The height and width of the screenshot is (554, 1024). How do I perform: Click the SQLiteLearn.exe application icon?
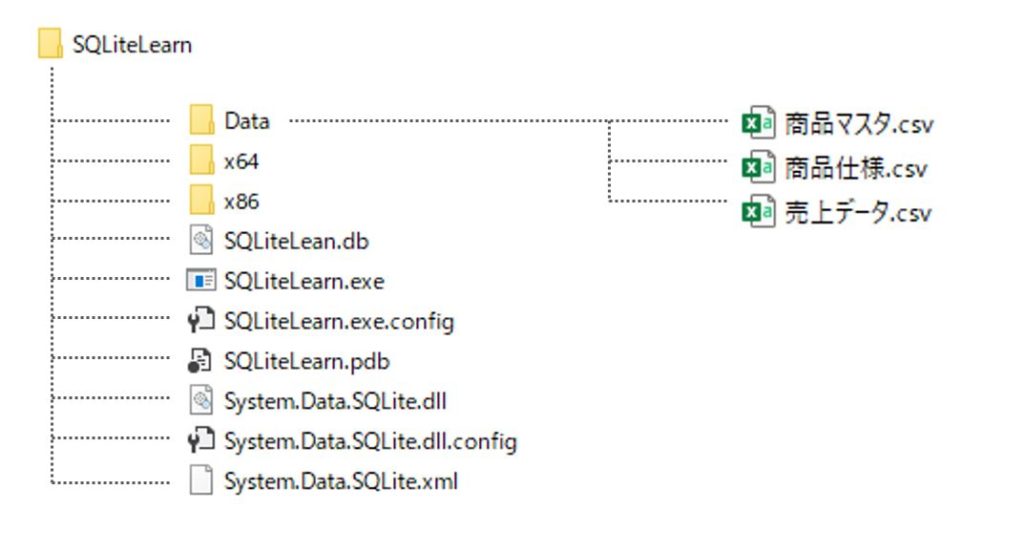click(201, 280)
